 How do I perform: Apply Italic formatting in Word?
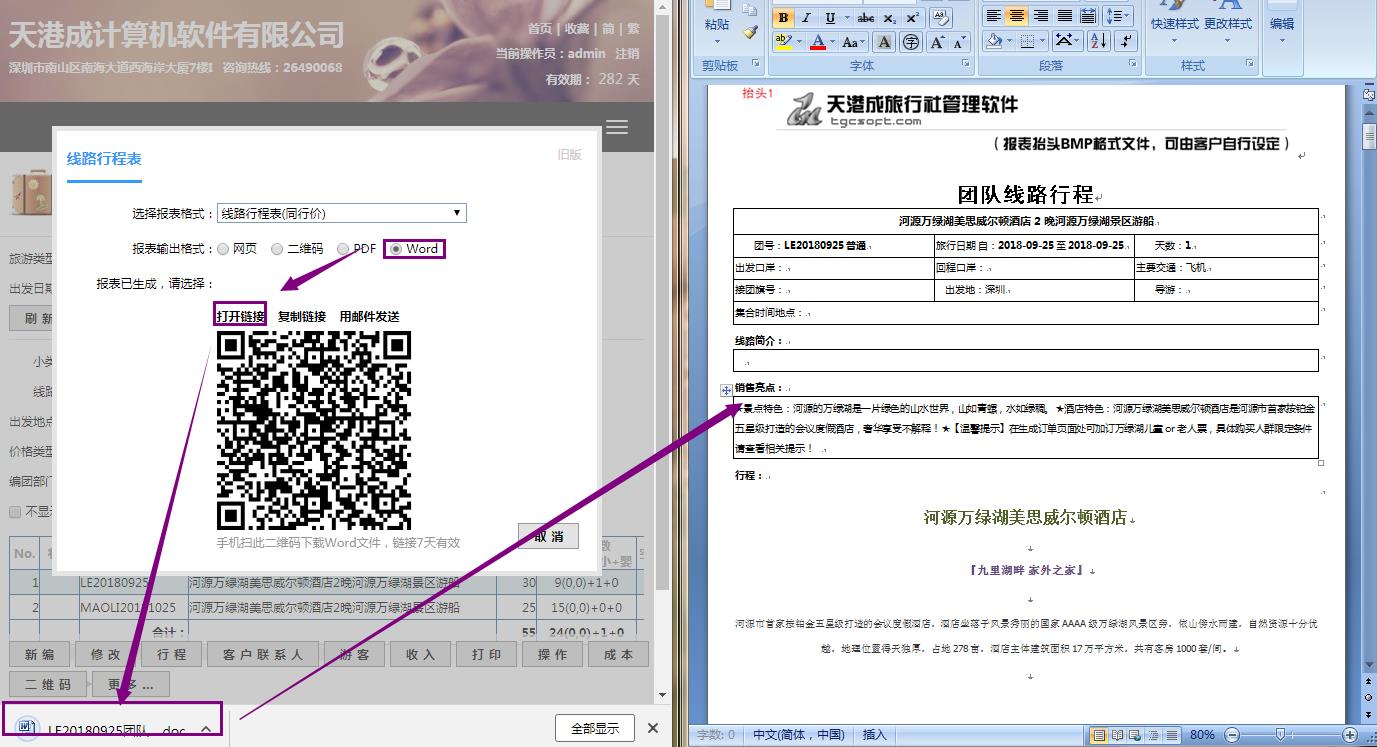(806, 18)
